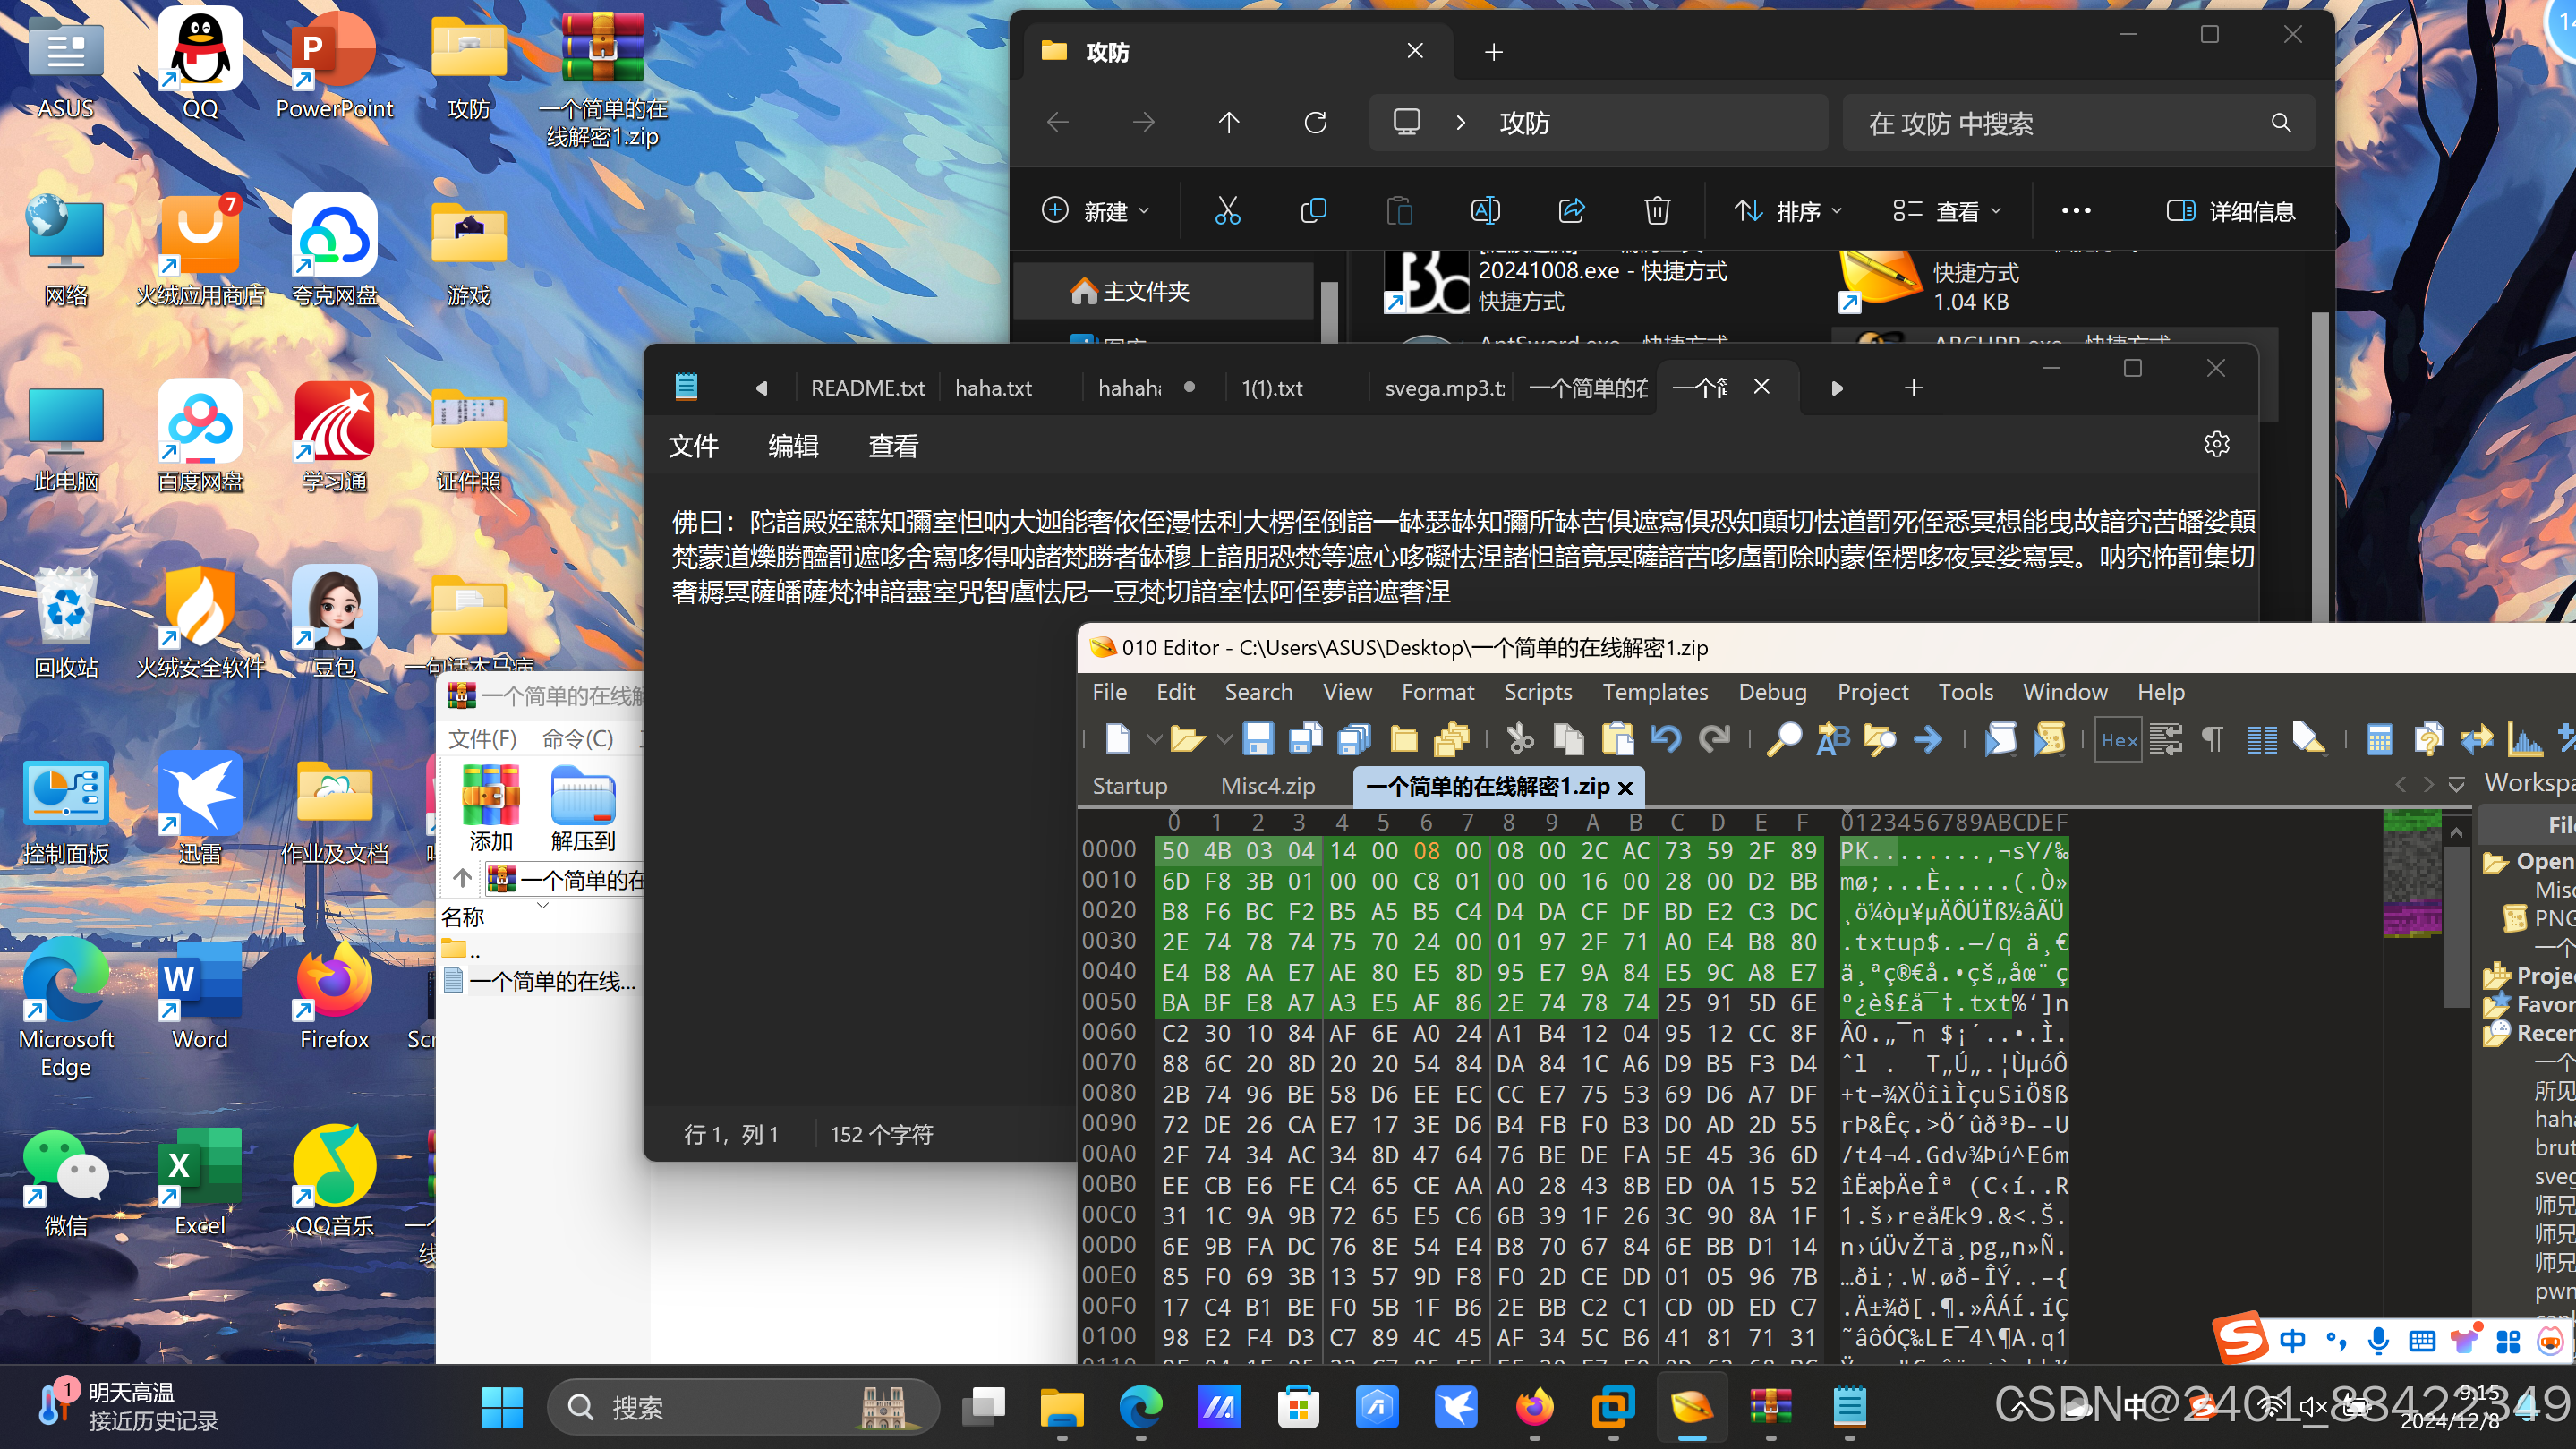
Task: Click the Goto arrow icon in 010 Editor
Action: coord(1928,739)
